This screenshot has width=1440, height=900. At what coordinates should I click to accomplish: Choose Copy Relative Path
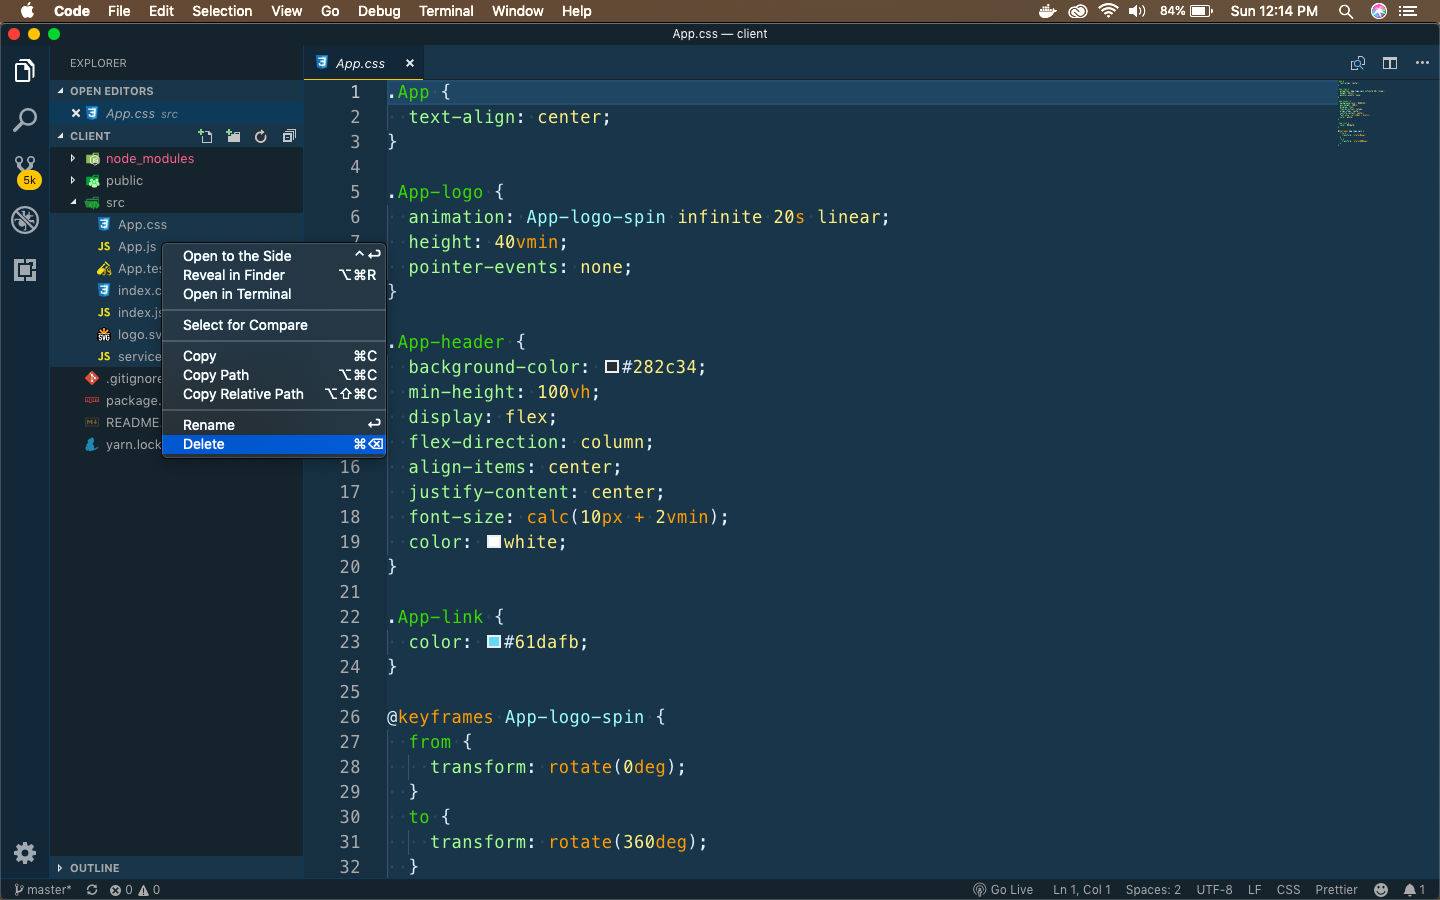pyautogui.click(x=274, y=394)
